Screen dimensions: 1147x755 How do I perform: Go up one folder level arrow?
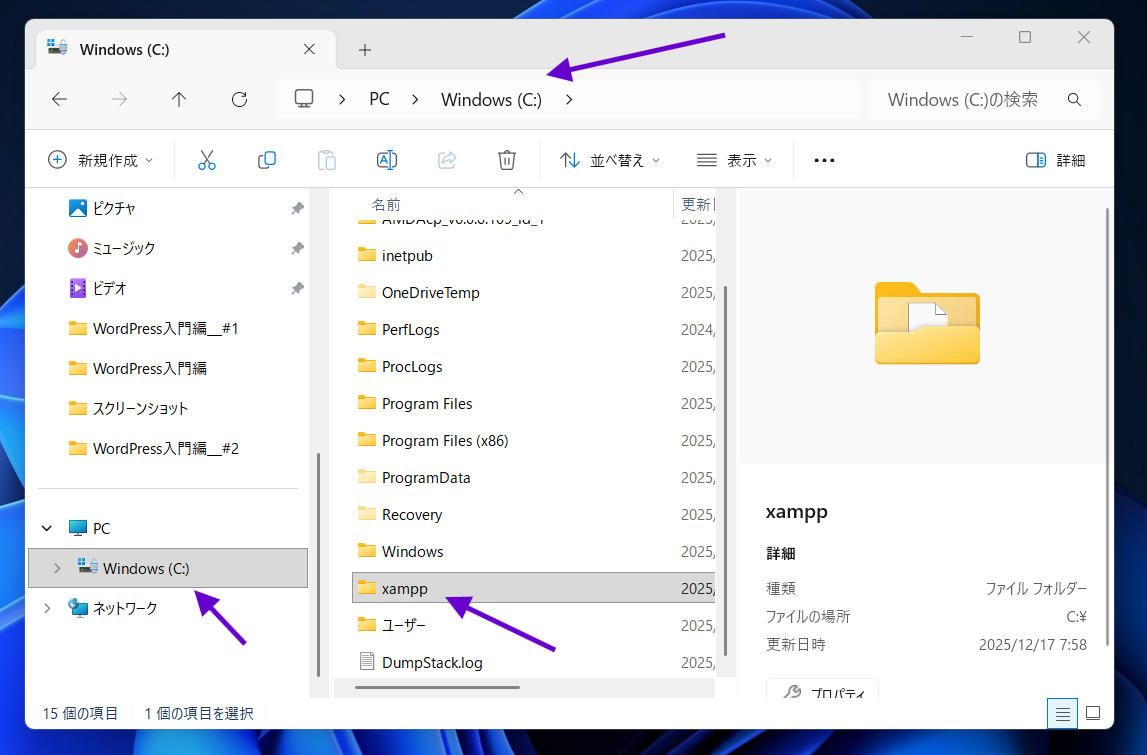(179, 99)
